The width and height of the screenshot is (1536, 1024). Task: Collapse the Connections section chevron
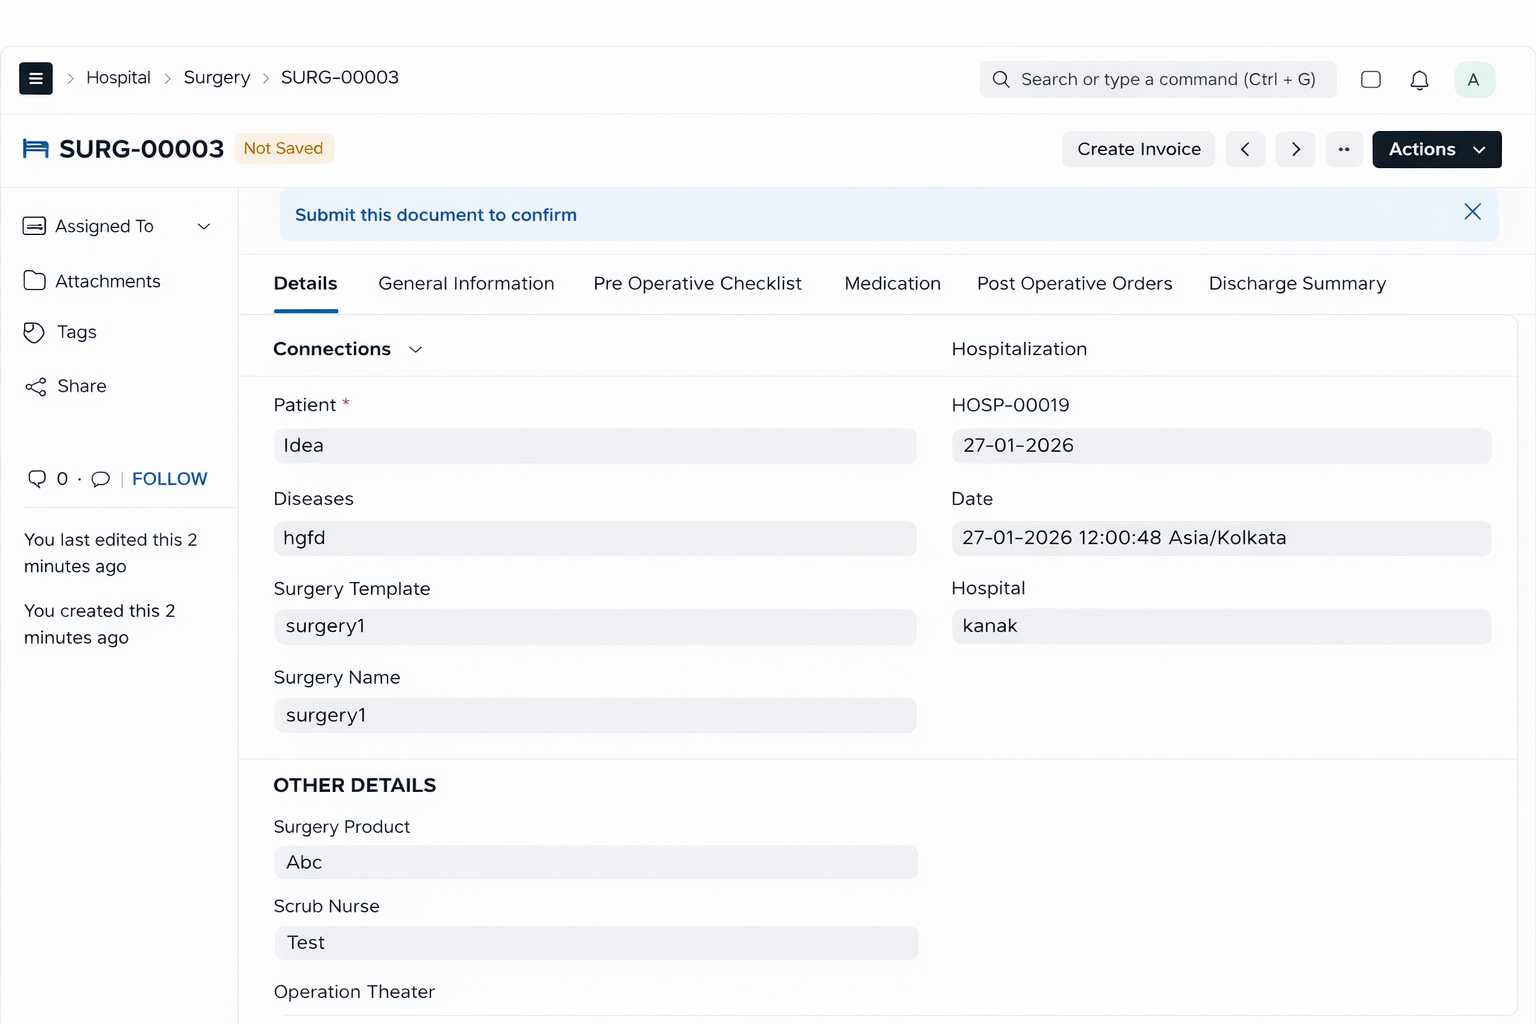click(x=416, y=350)
